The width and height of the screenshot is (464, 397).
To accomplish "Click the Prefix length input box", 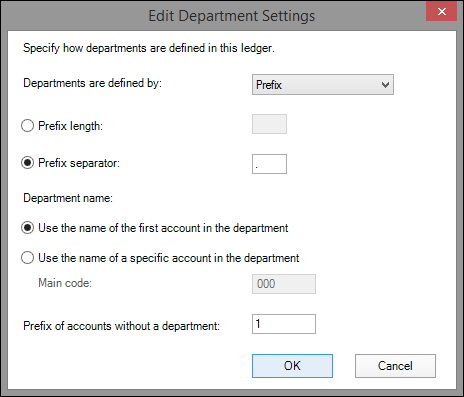I will click(x=269, y=124).
